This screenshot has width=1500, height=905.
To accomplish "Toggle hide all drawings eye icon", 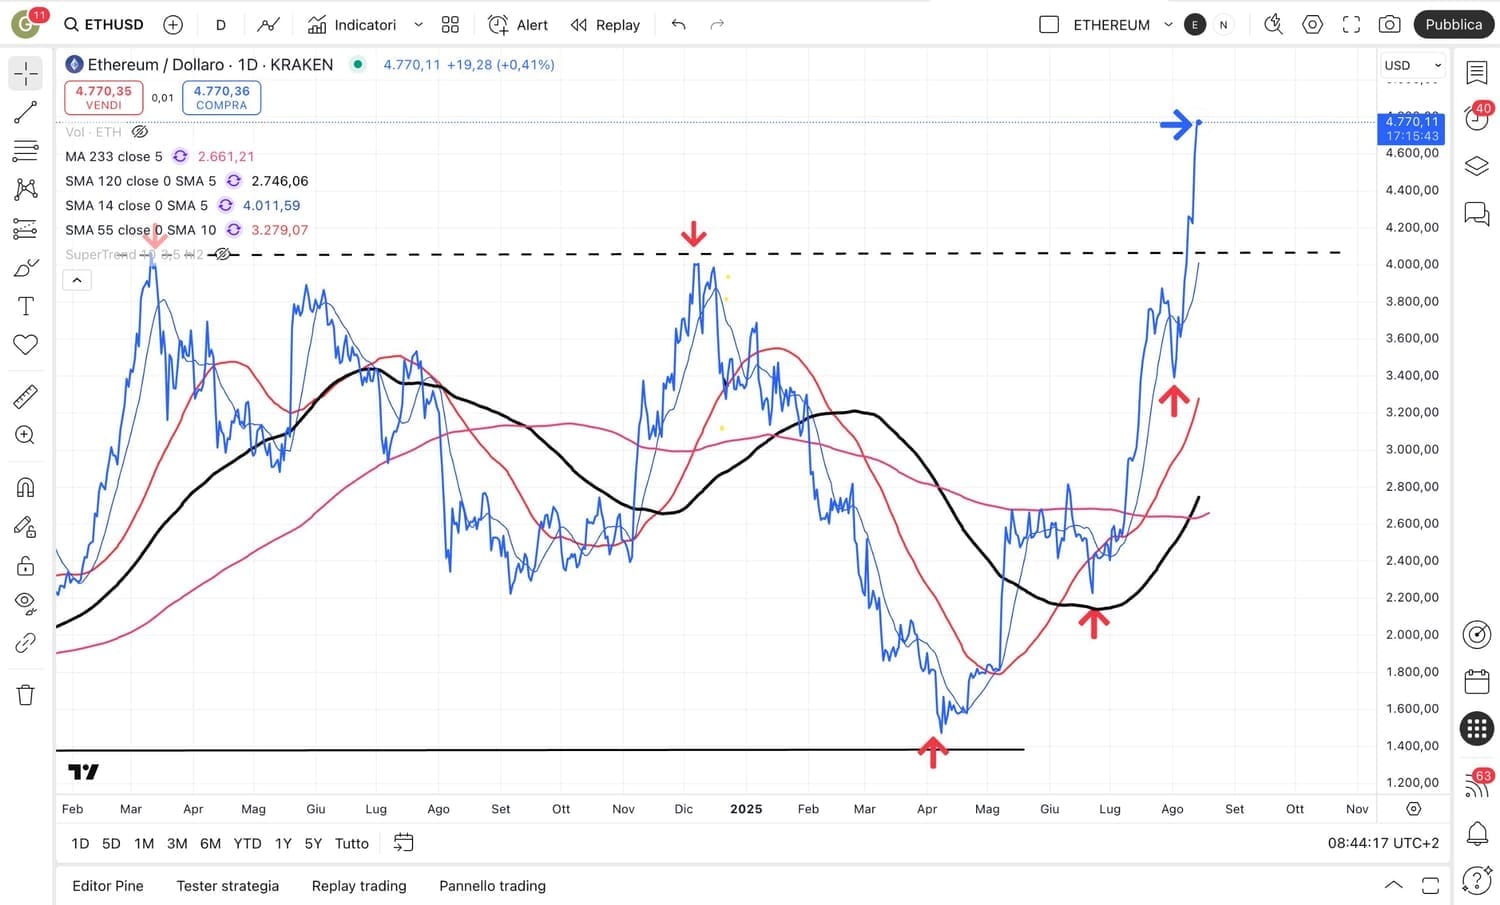I will (x=26, y=603).
